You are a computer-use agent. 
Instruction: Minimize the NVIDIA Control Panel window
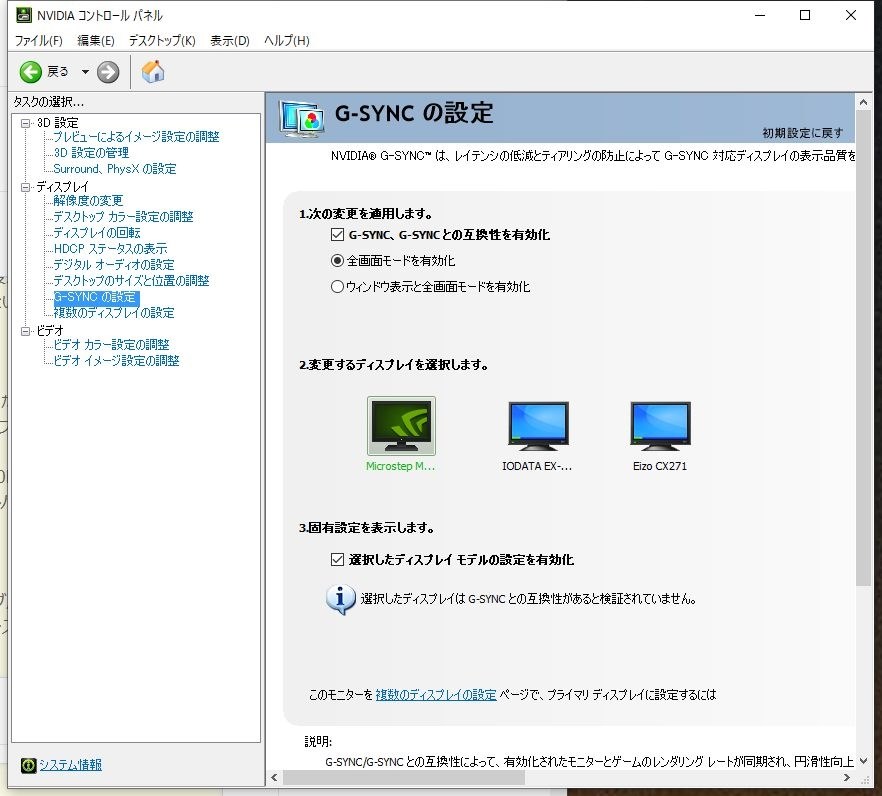pyautogui.click(x=760, y=15)
